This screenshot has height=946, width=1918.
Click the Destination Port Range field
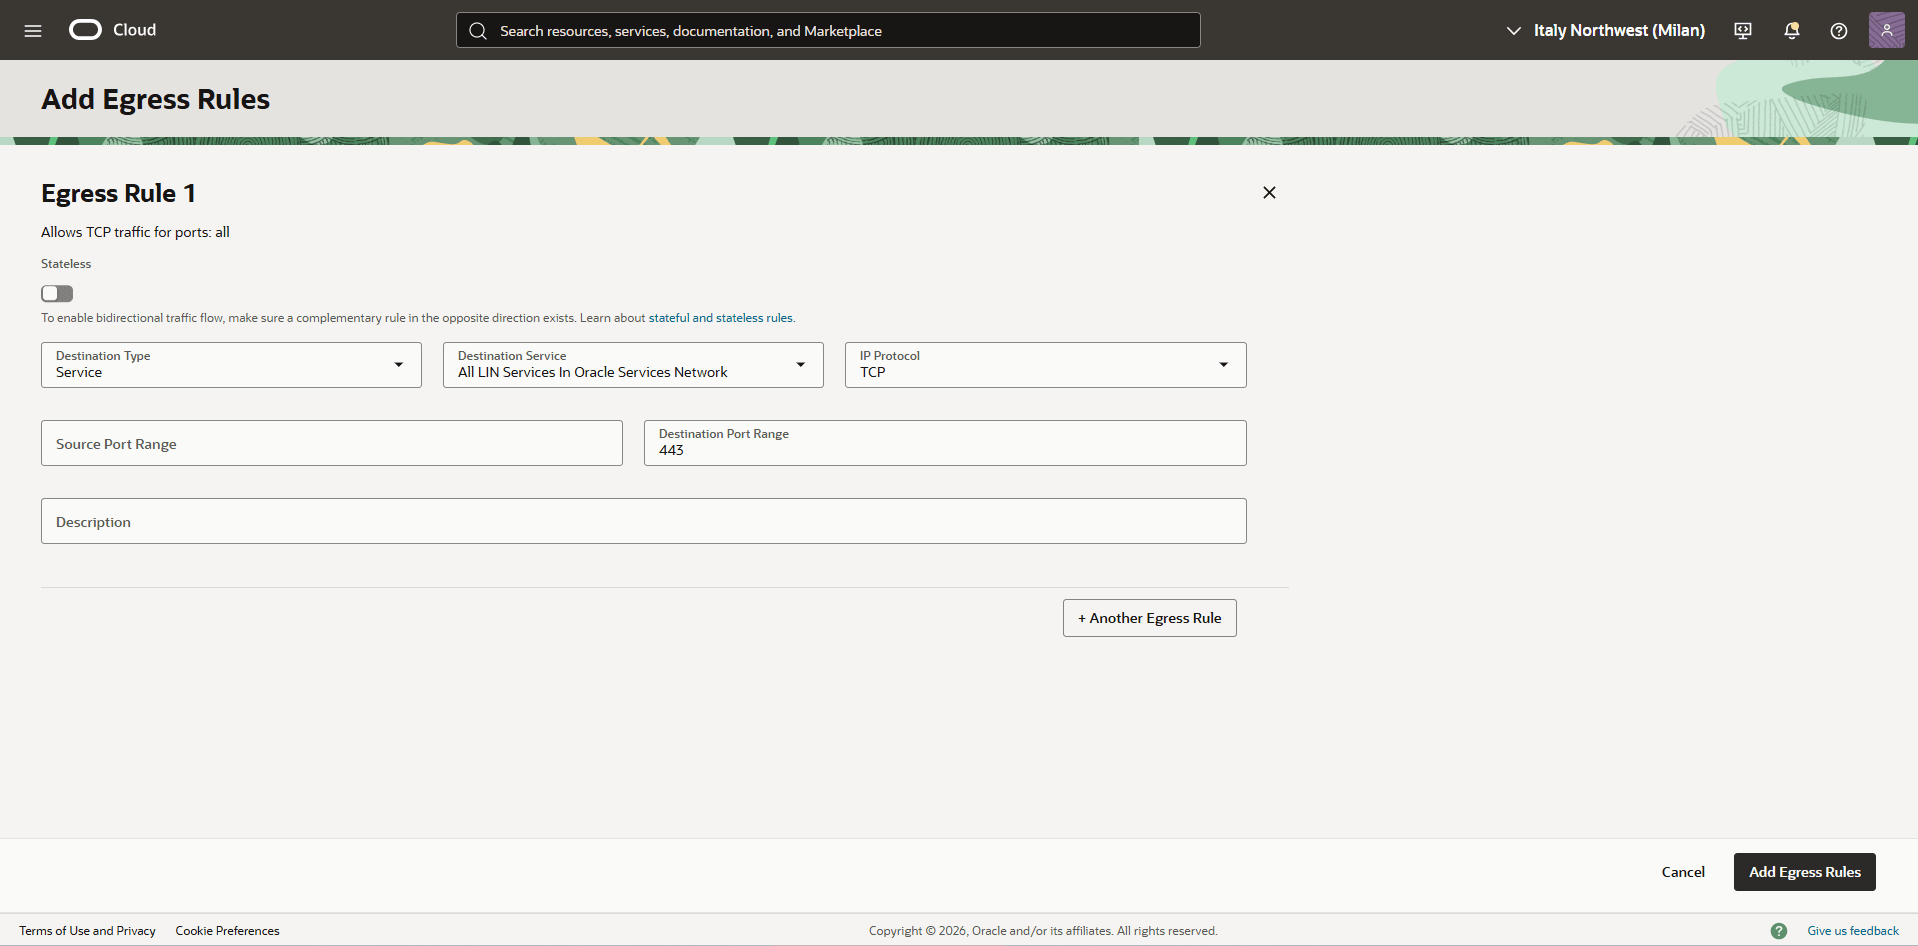pos(945,443)
